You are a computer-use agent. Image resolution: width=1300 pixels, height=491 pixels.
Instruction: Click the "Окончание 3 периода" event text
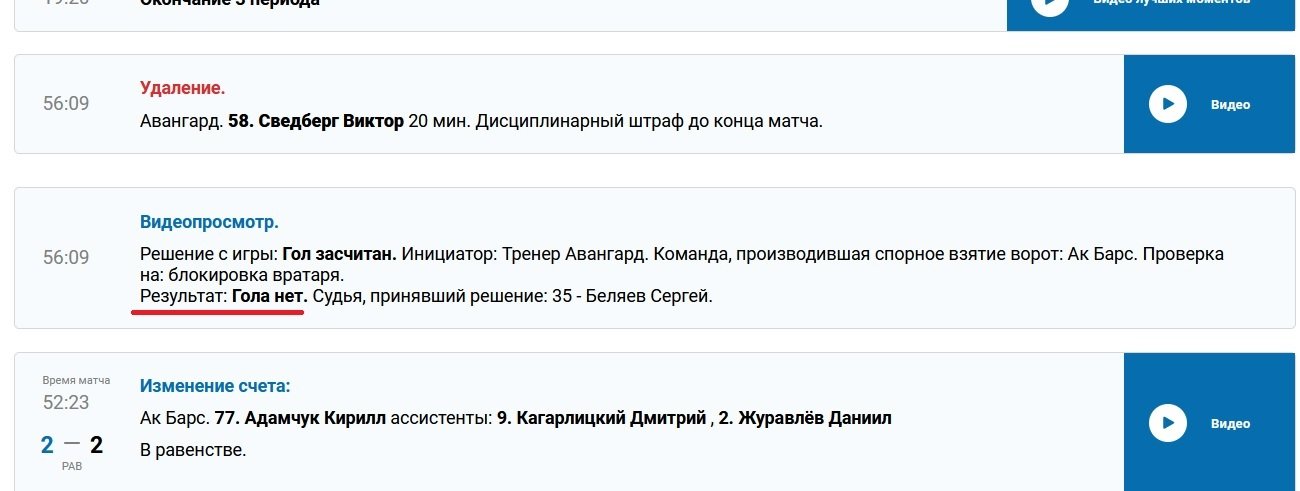(230, 3)
